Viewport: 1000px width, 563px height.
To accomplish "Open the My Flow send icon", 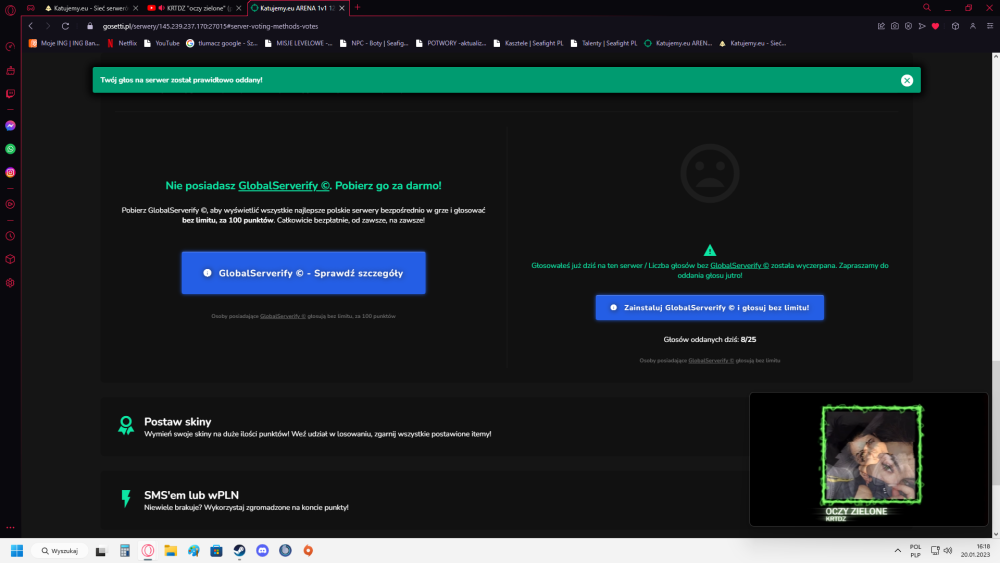I will (x=922, y=26).
